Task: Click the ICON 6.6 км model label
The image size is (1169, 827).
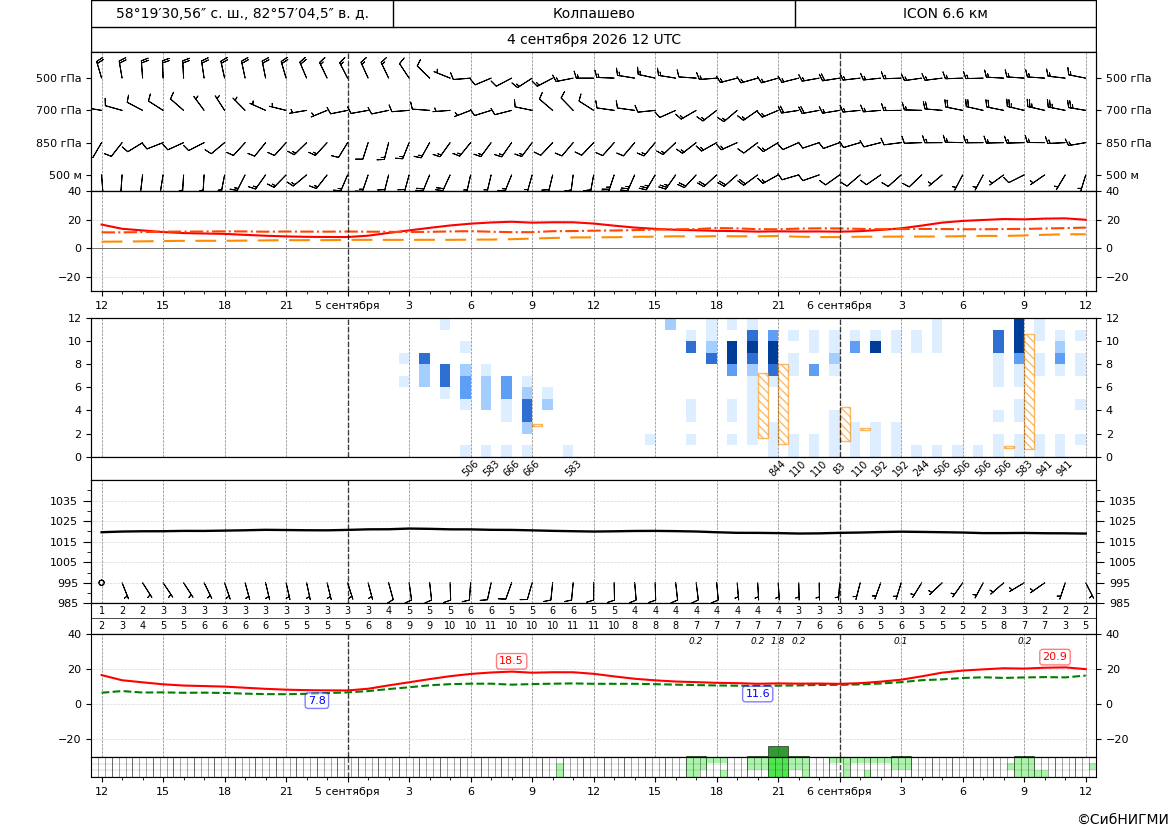Action: (945, 13)
